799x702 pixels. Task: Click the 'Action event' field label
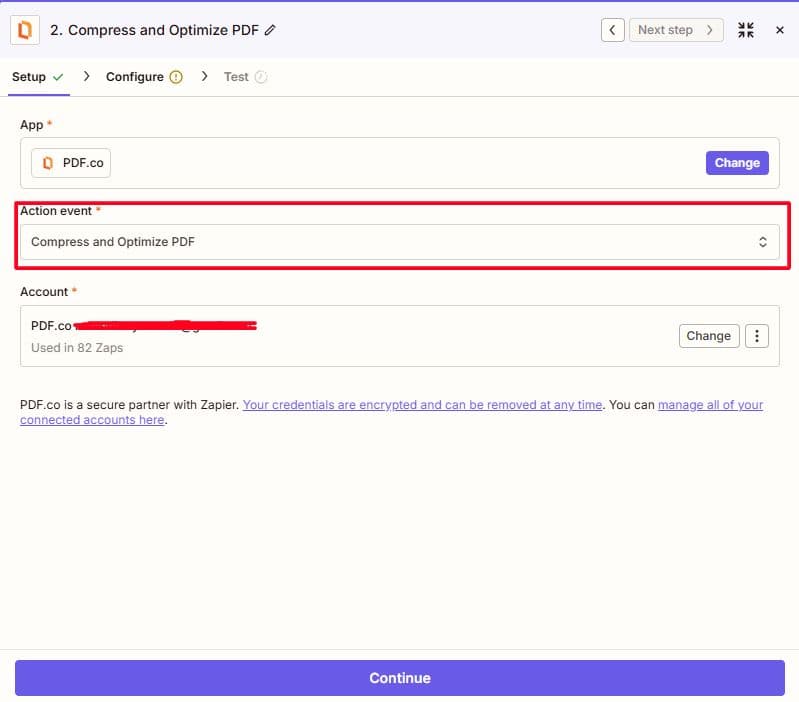(56, 211)
